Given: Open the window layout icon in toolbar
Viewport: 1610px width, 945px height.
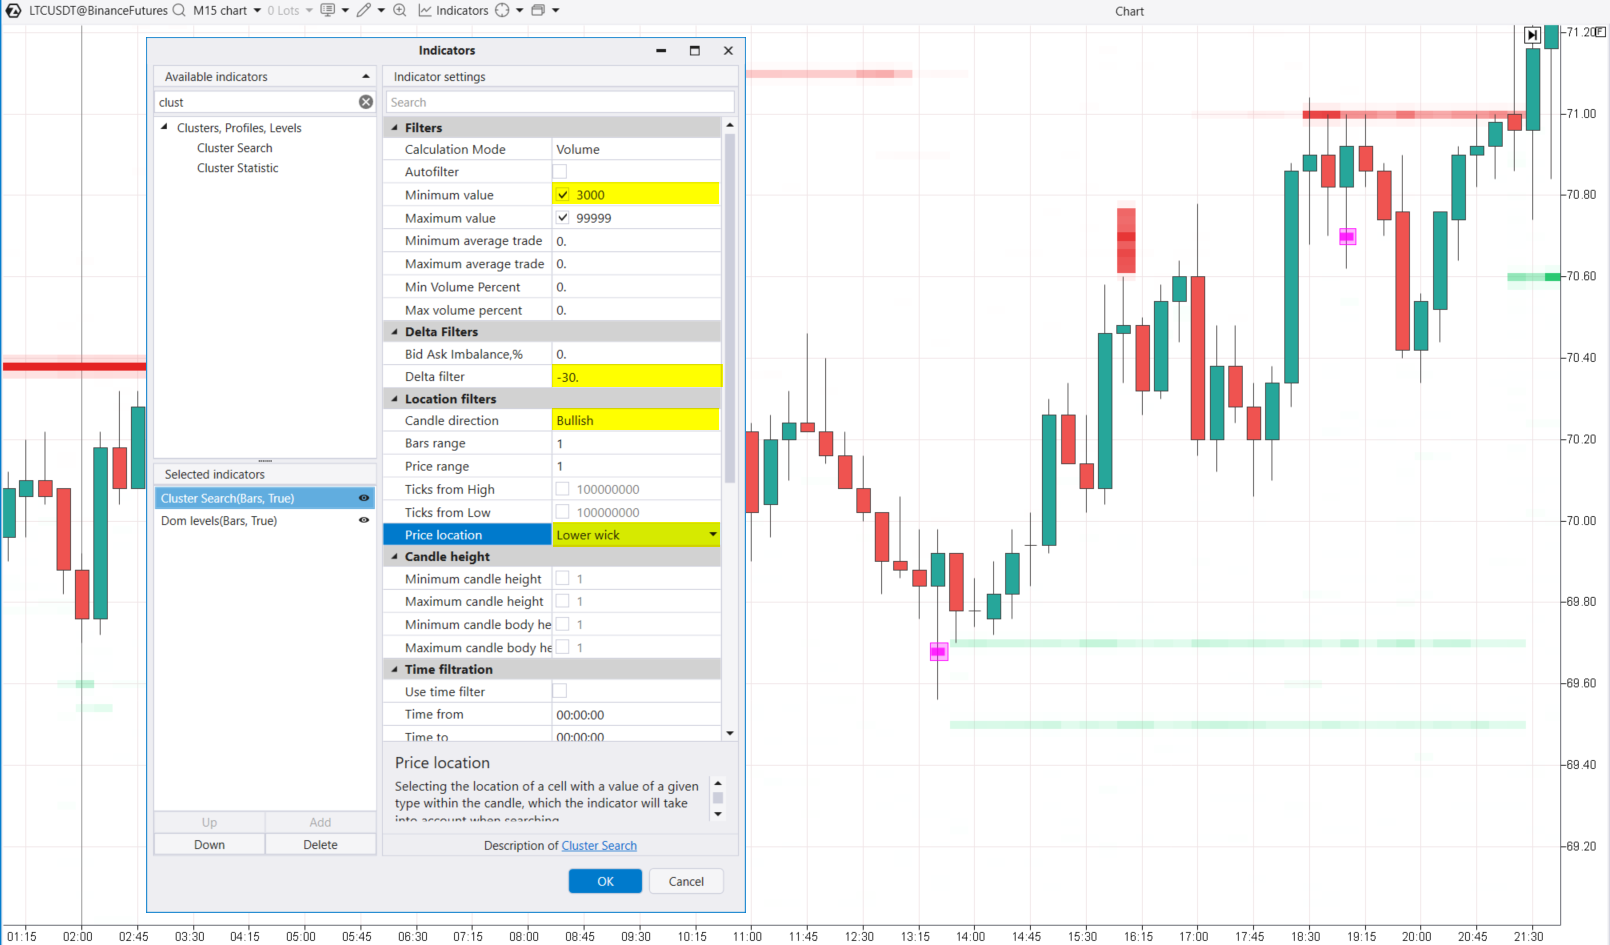Looking at the screenshot, I should [538, 10].
